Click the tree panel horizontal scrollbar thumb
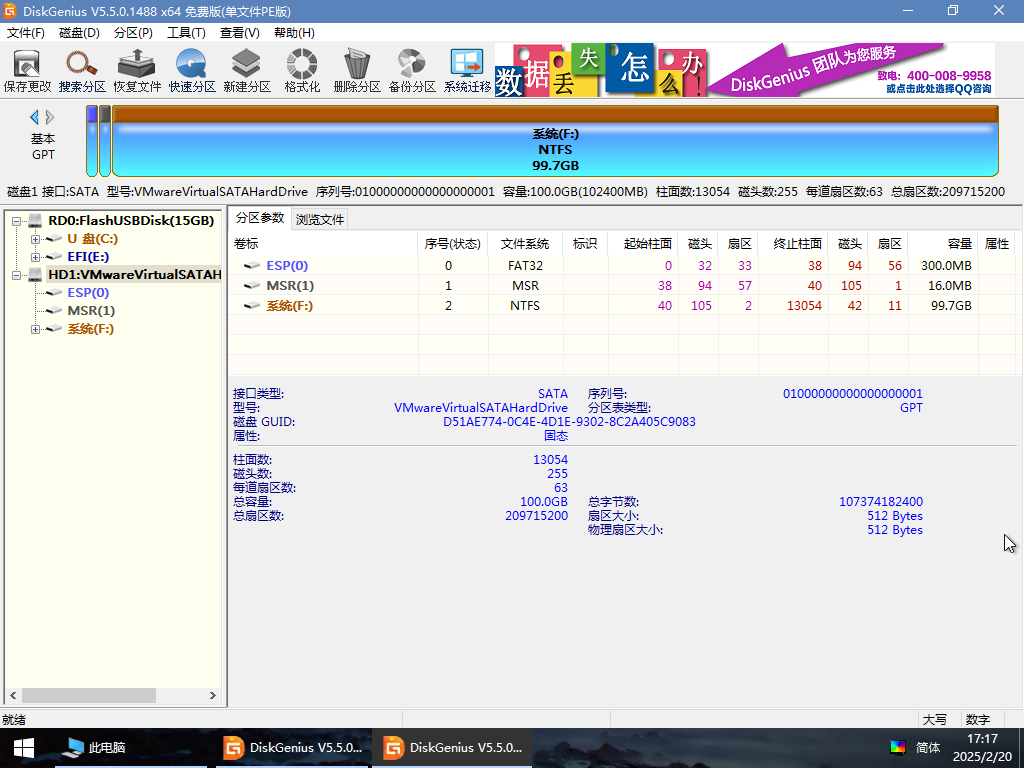The height and width of the screenshot is (768, 1024). (89, 696)
